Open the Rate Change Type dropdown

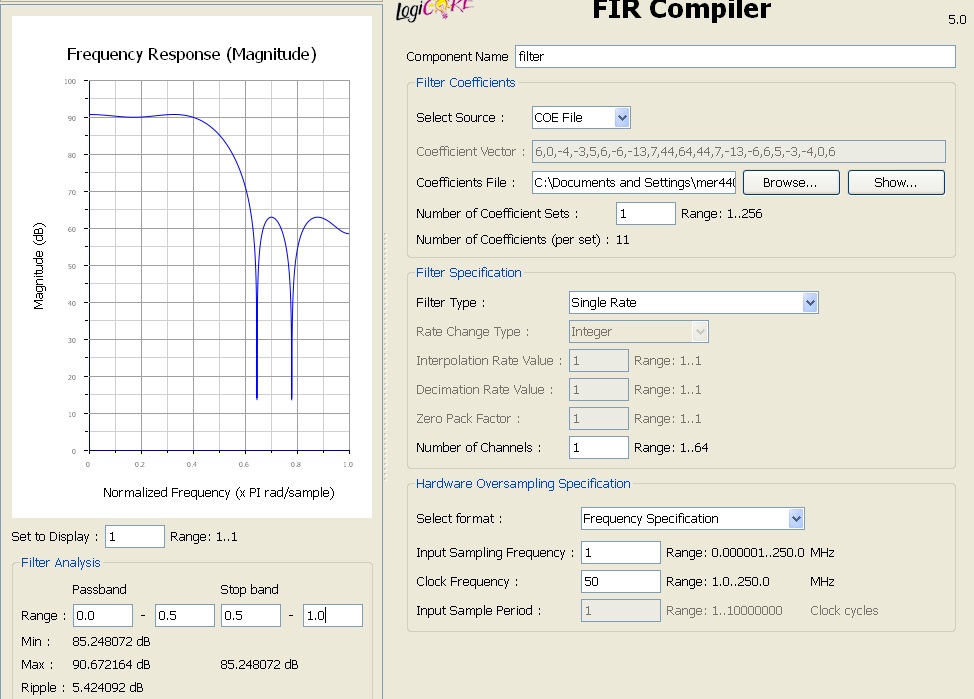(x=639, y=332)
